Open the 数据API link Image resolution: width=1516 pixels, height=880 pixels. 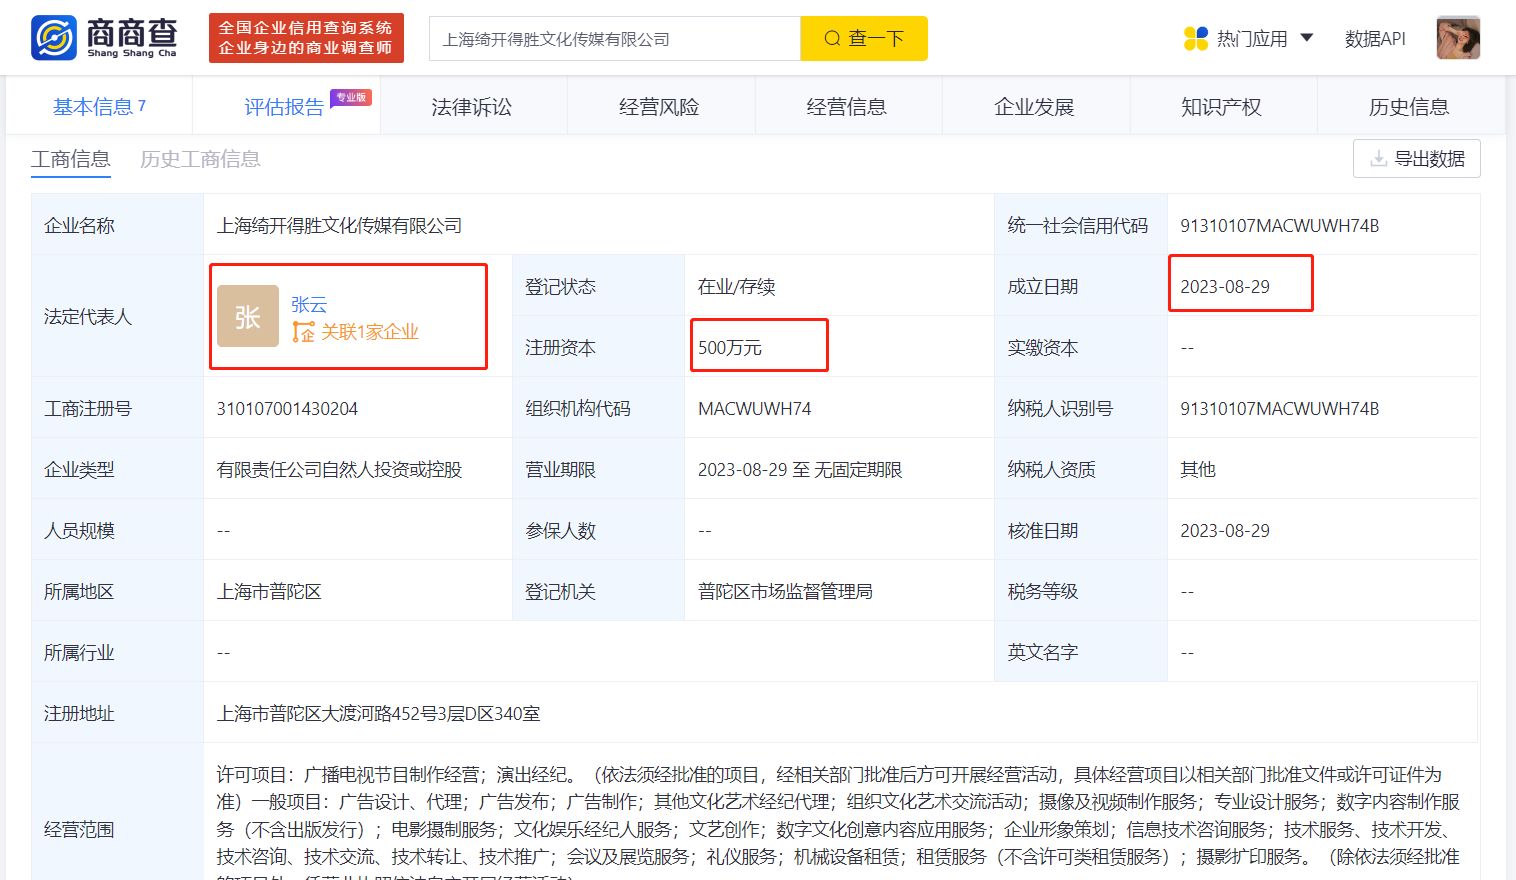(x=1375, y=39)
